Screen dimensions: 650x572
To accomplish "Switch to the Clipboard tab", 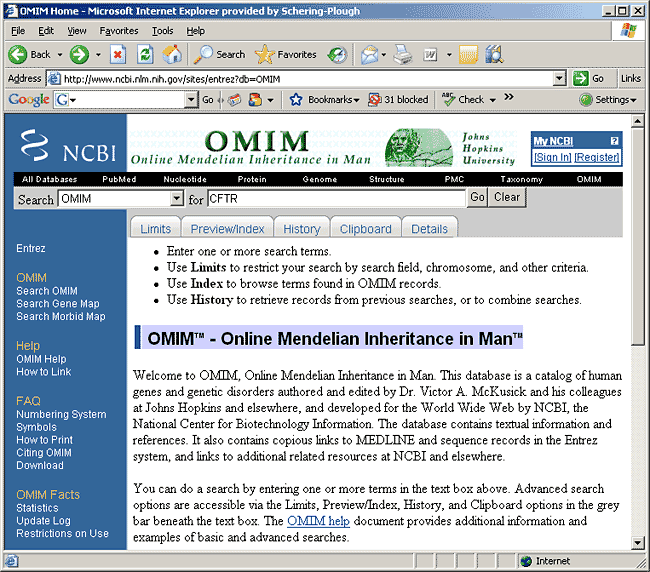I will click(366, 227).
